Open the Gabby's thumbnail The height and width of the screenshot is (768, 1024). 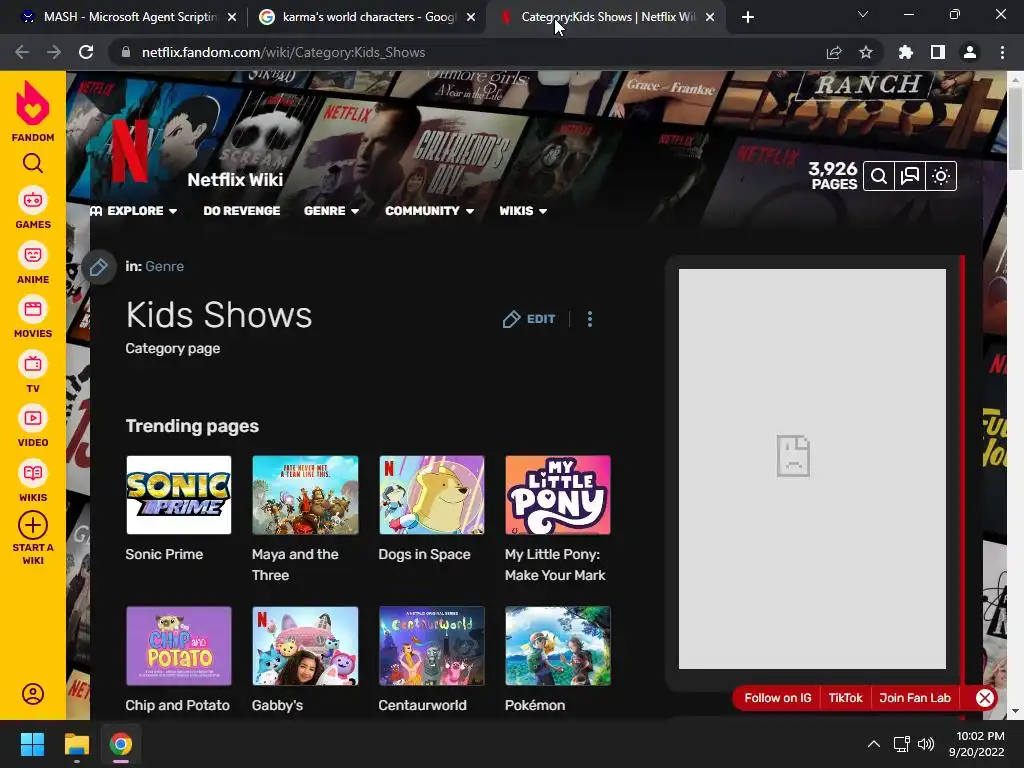pos(305,646)
